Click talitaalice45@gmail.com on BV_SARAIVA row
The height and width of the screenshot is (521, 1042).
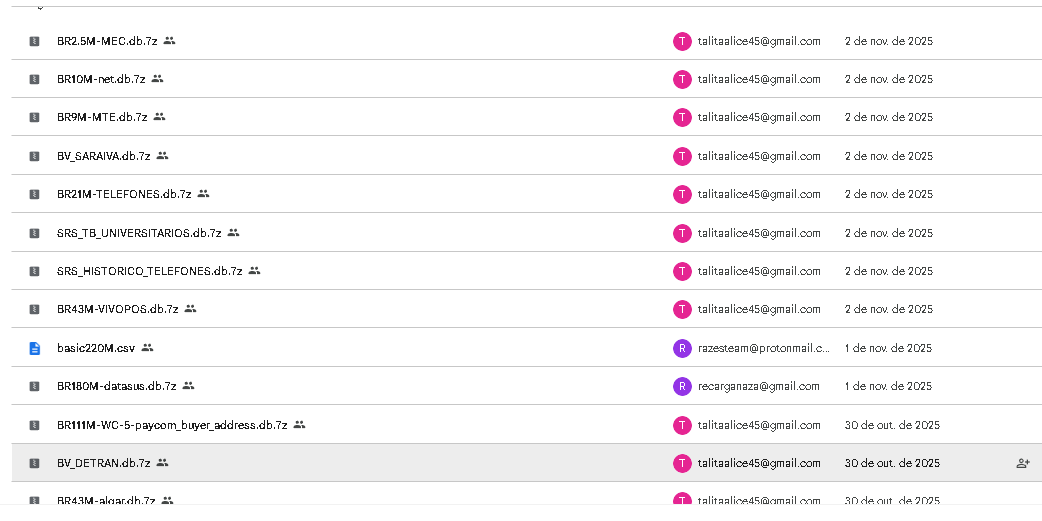(x=759, y=156)
